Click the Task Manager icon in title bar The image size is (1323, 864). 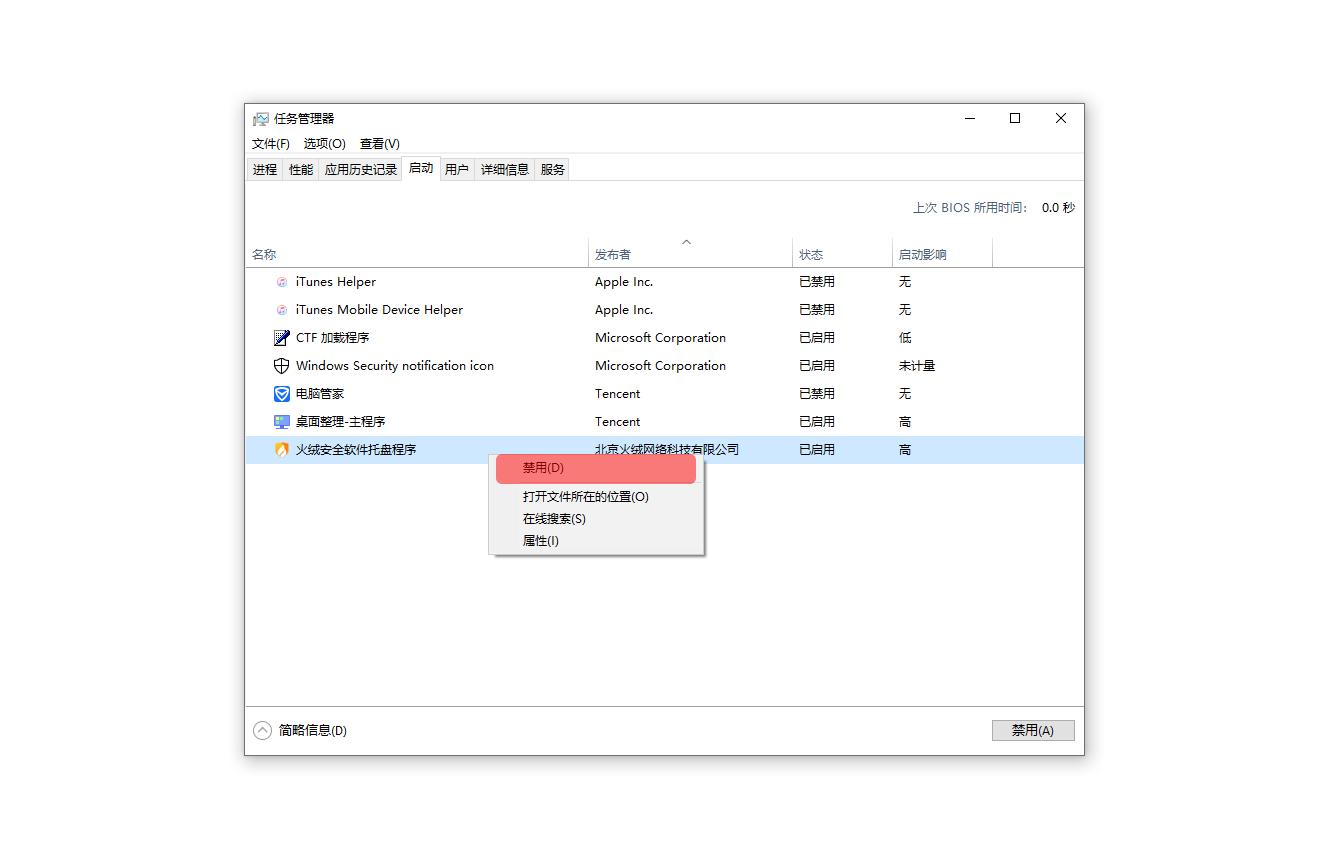point(261,118)
